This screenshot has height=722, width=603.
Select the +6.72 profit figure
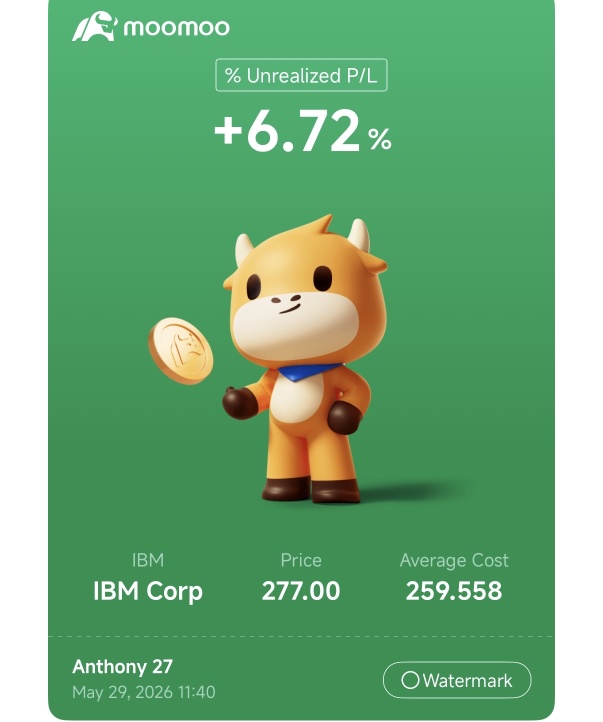(x=287, y=130)
